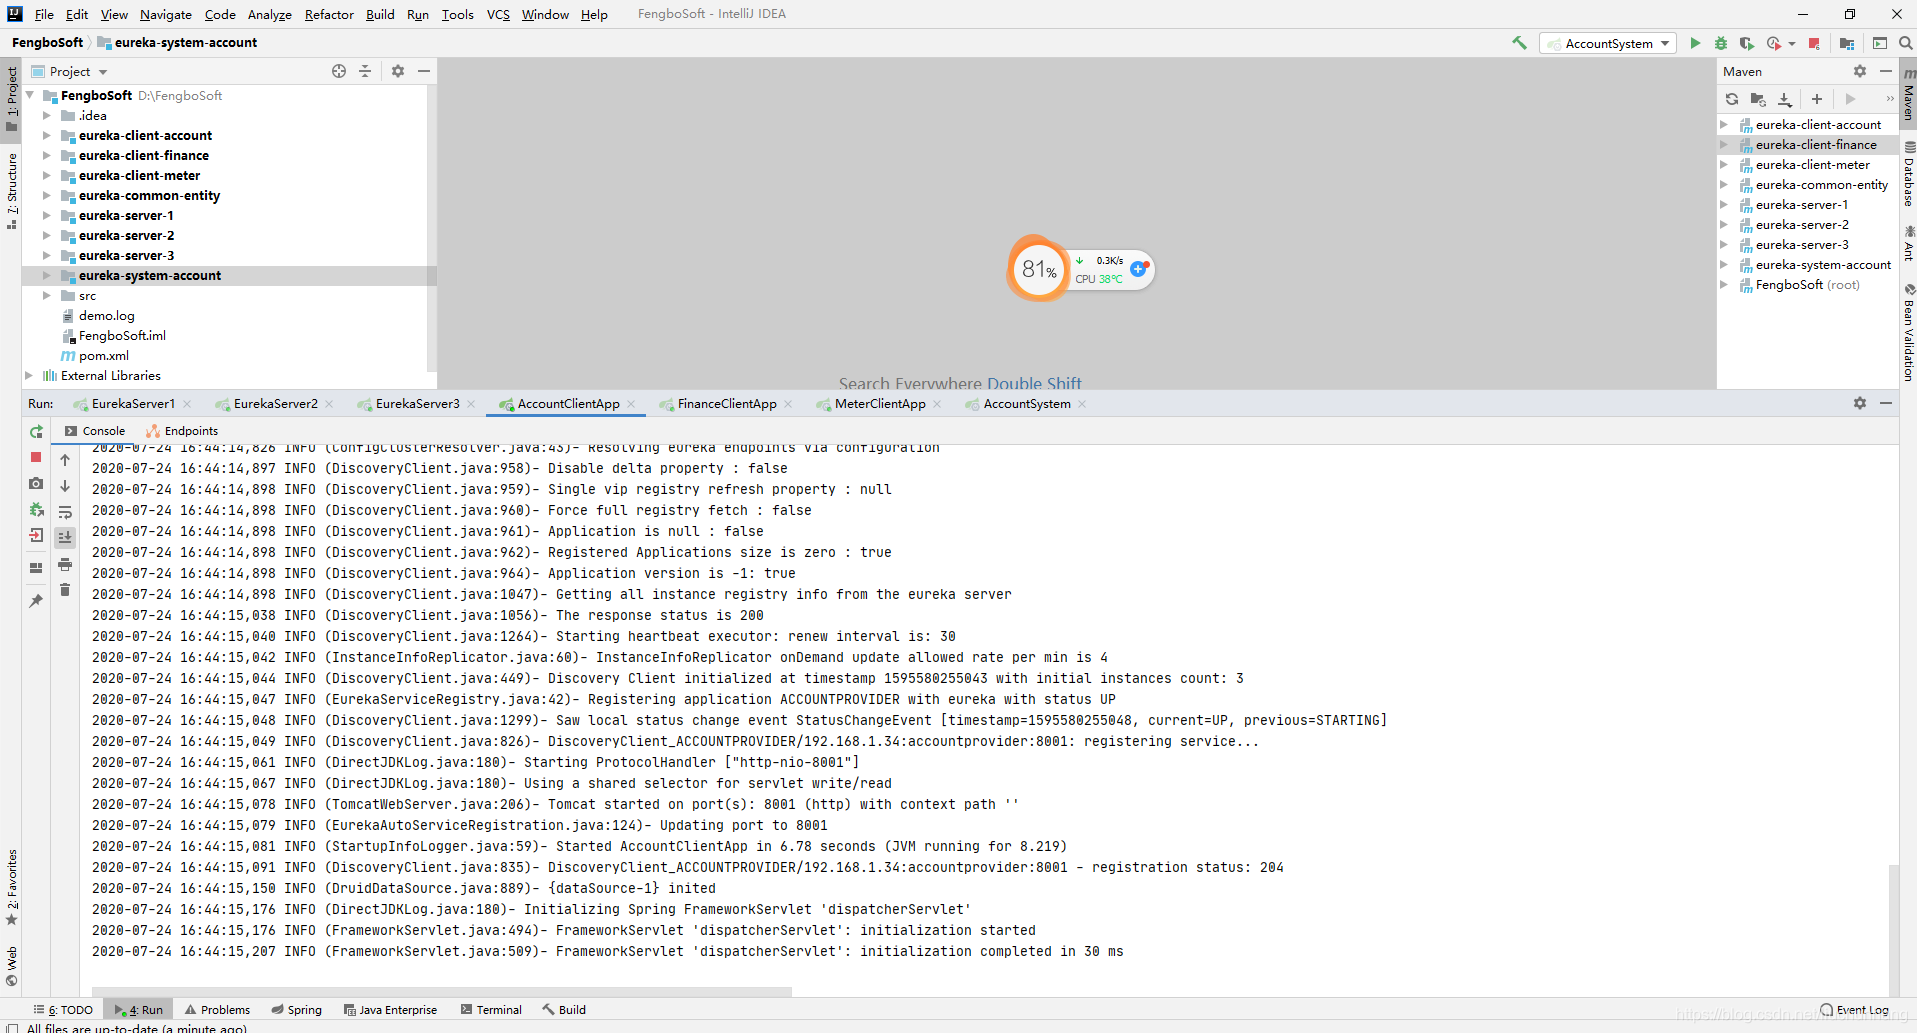This screenshot has width=1917, height=1033.
Task: Toggle scroll to end of console
Action: 65,538
